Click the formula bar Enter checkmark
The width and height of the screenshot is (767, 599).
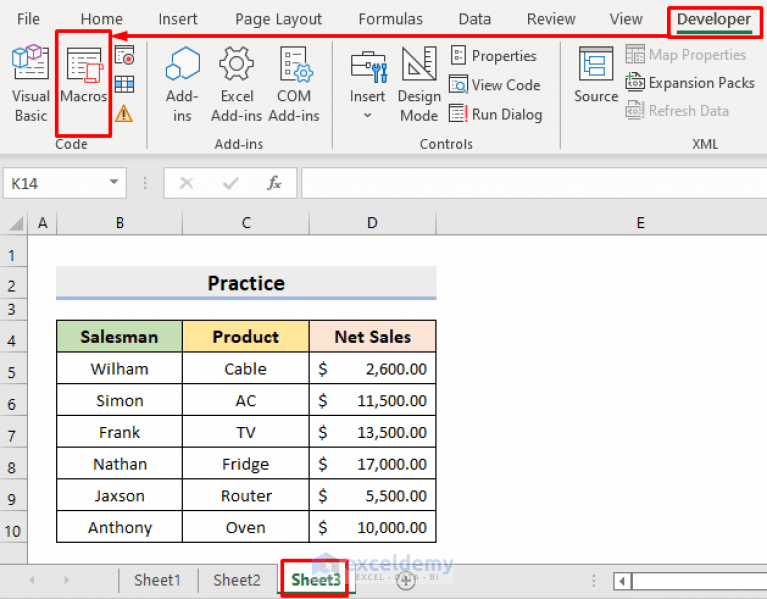pyautogui.click(x=230, y=183)
